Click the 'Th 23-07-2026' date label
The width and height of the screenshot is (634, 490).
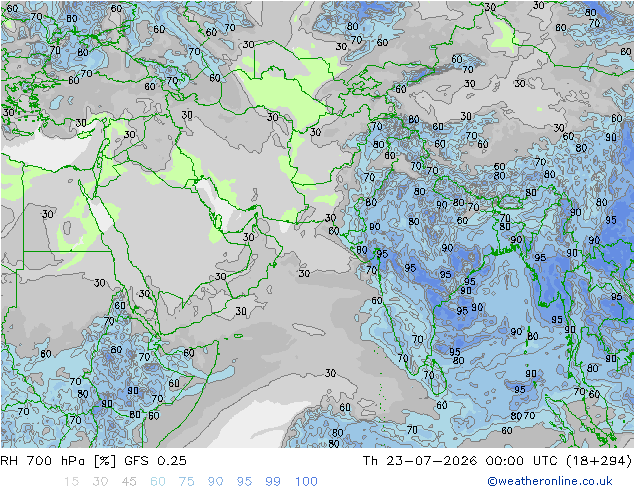click(x=420, y=461)
